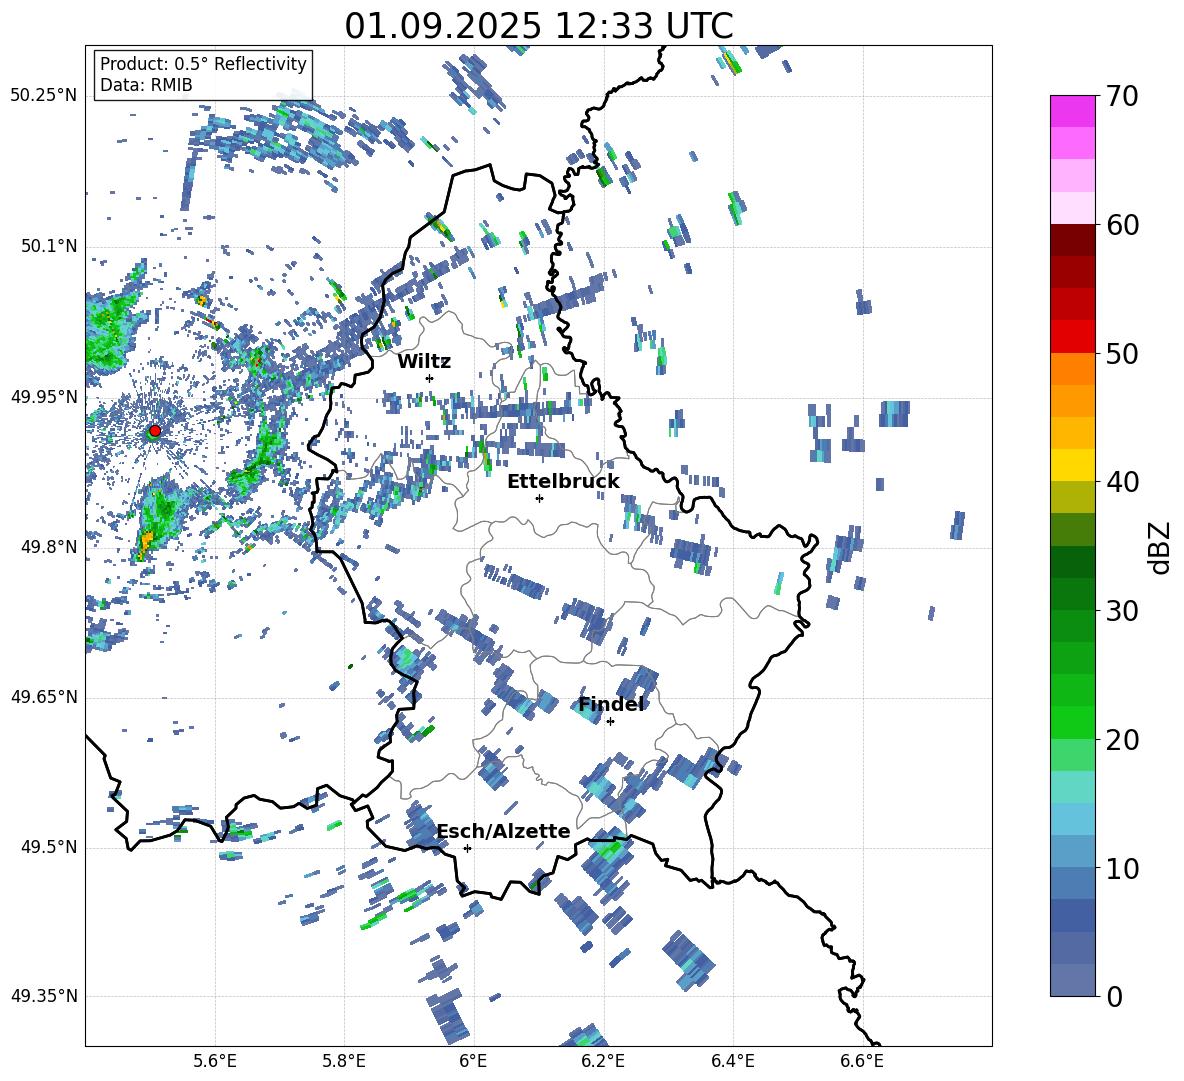Click the 5.8°E longitude label

(x=344, y=1062)
